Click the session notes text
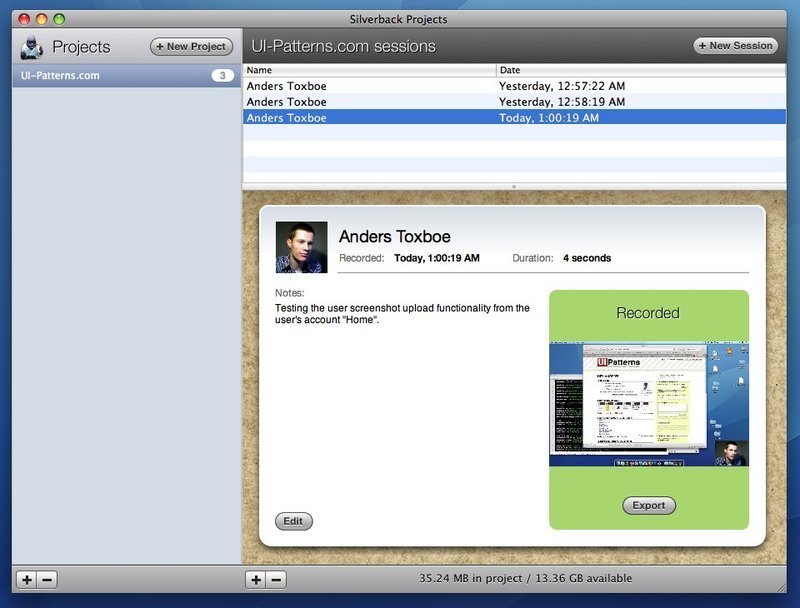The width and height of the screenshot is (800, 608). [402, 314]
